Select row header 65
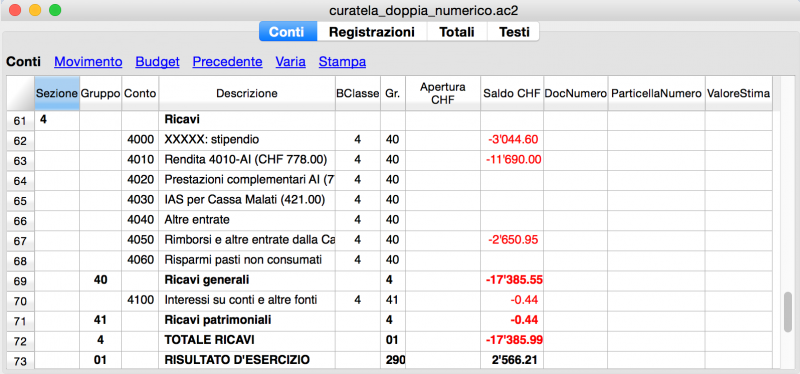Image resolution: width=800 pixels, height=374 pixels. (x=20, y=201)
